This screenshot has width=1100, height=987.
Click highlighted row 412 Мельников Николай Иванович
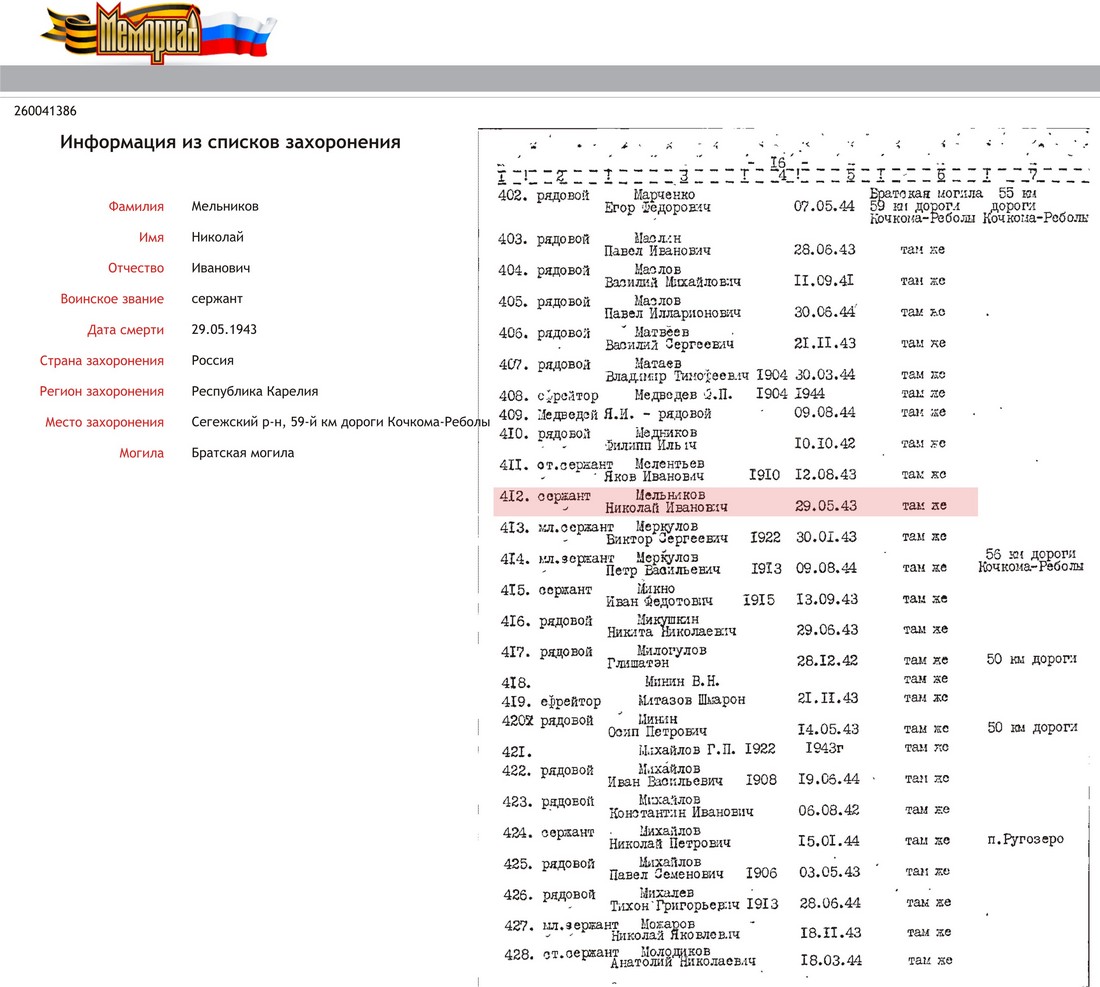click(736, 502)
